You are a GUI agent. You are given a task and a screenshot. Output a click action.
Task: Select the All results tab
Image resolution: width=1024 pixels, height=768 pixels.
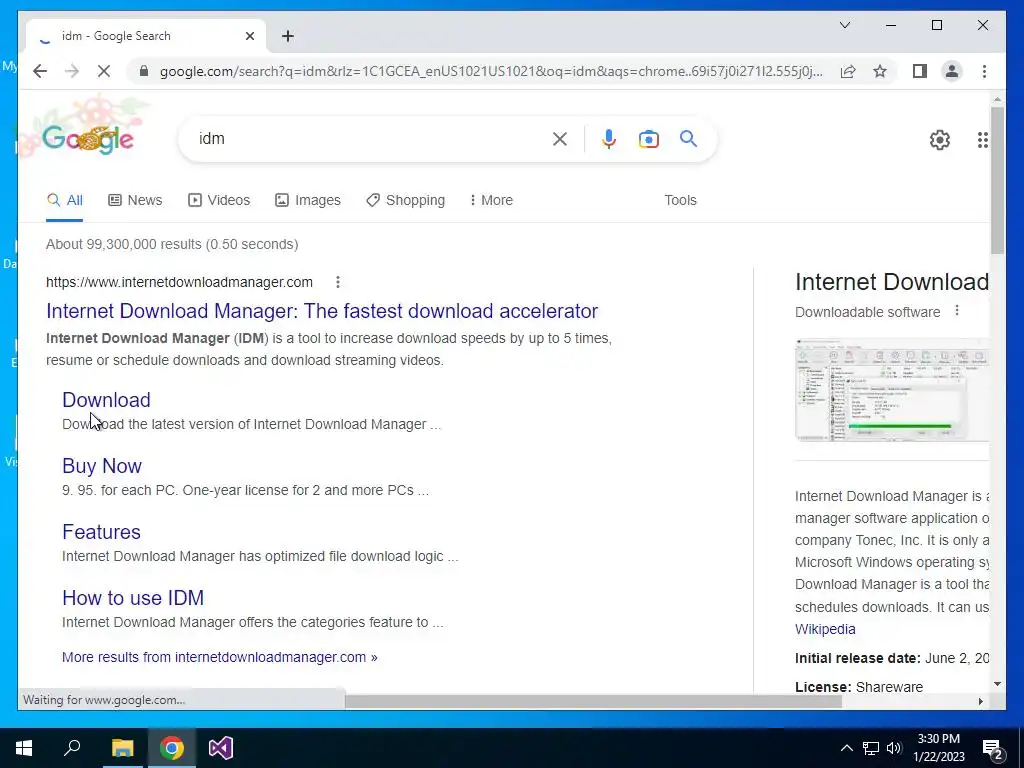(65, 200)
